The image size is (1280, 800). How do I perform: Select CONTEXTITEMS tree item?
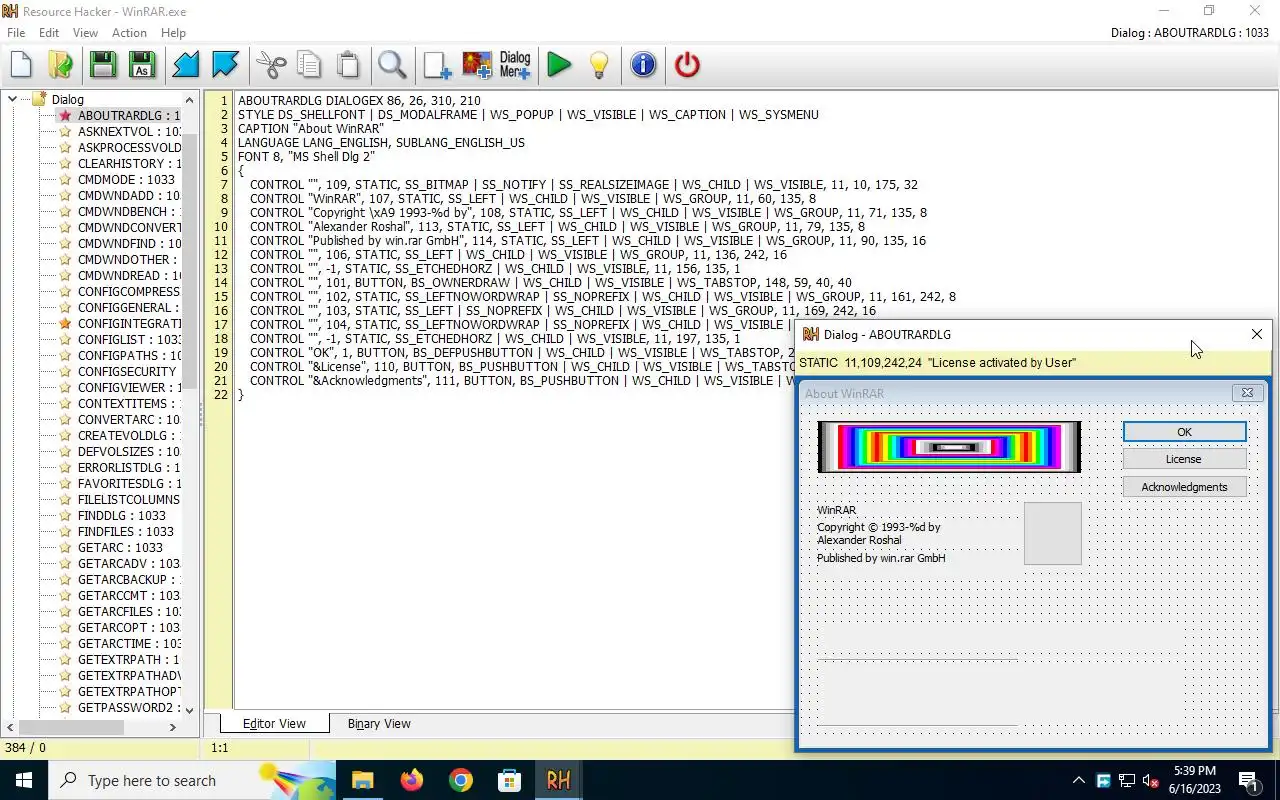tap(129, 404)
